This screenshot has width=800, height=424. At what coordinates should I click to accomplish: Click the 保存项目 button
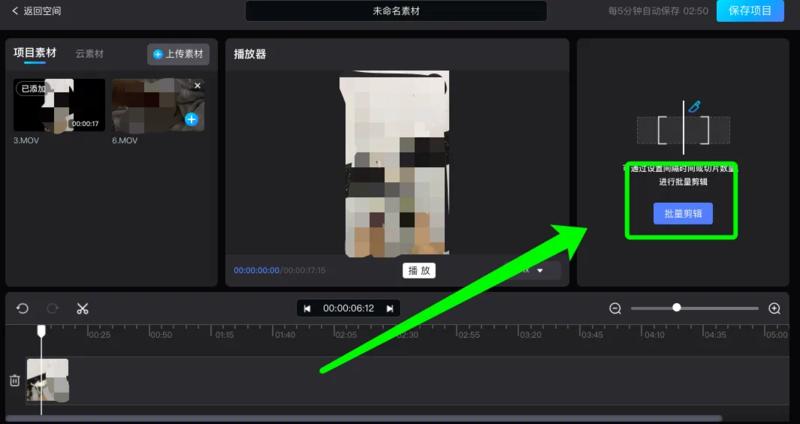(750, 11)
